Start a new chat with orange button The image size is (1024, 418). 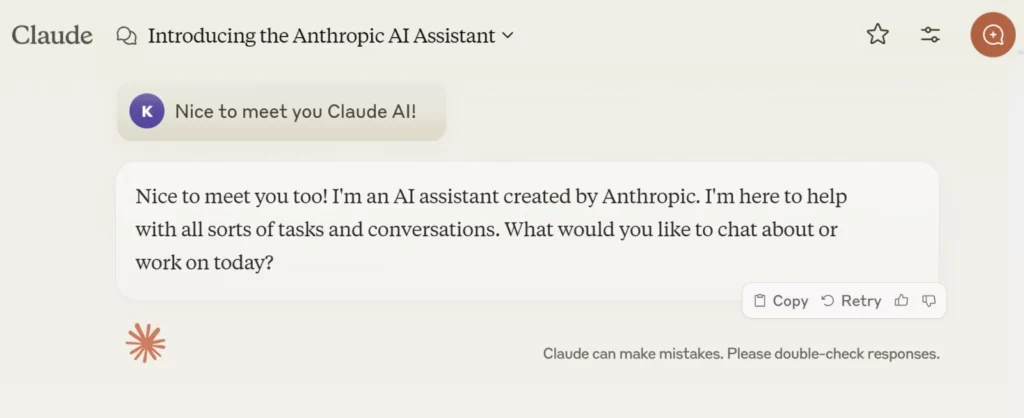[x=992, y=35]
